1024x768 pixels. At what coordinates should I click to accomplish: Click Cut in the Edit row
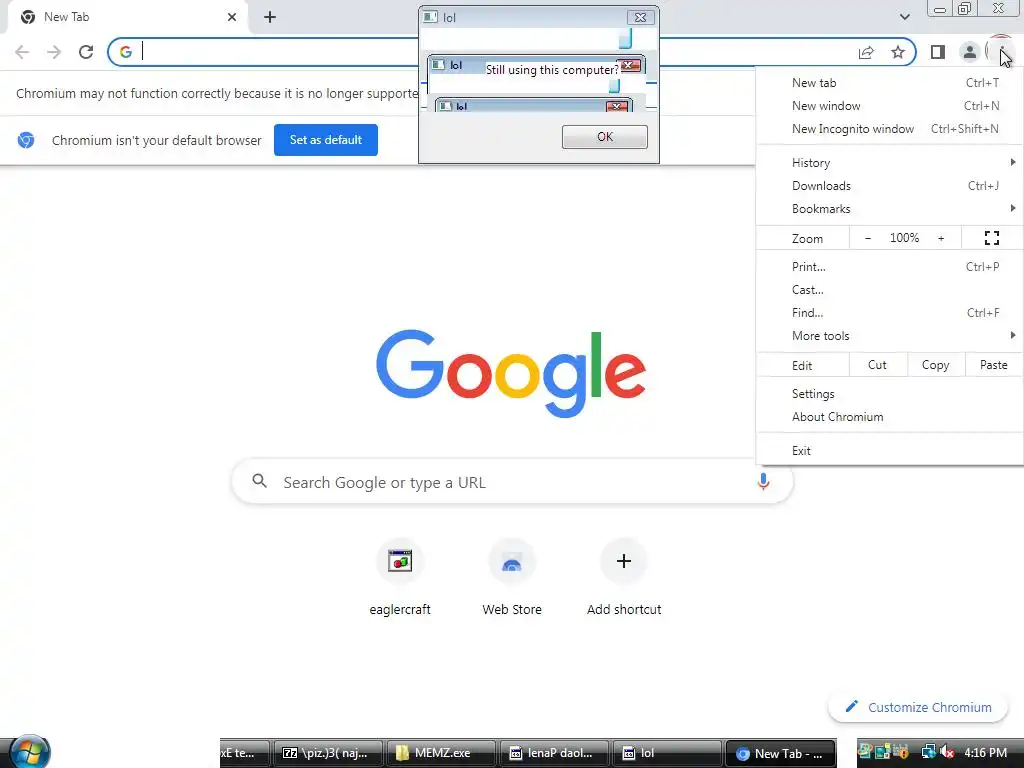click(x=878, y=365)
